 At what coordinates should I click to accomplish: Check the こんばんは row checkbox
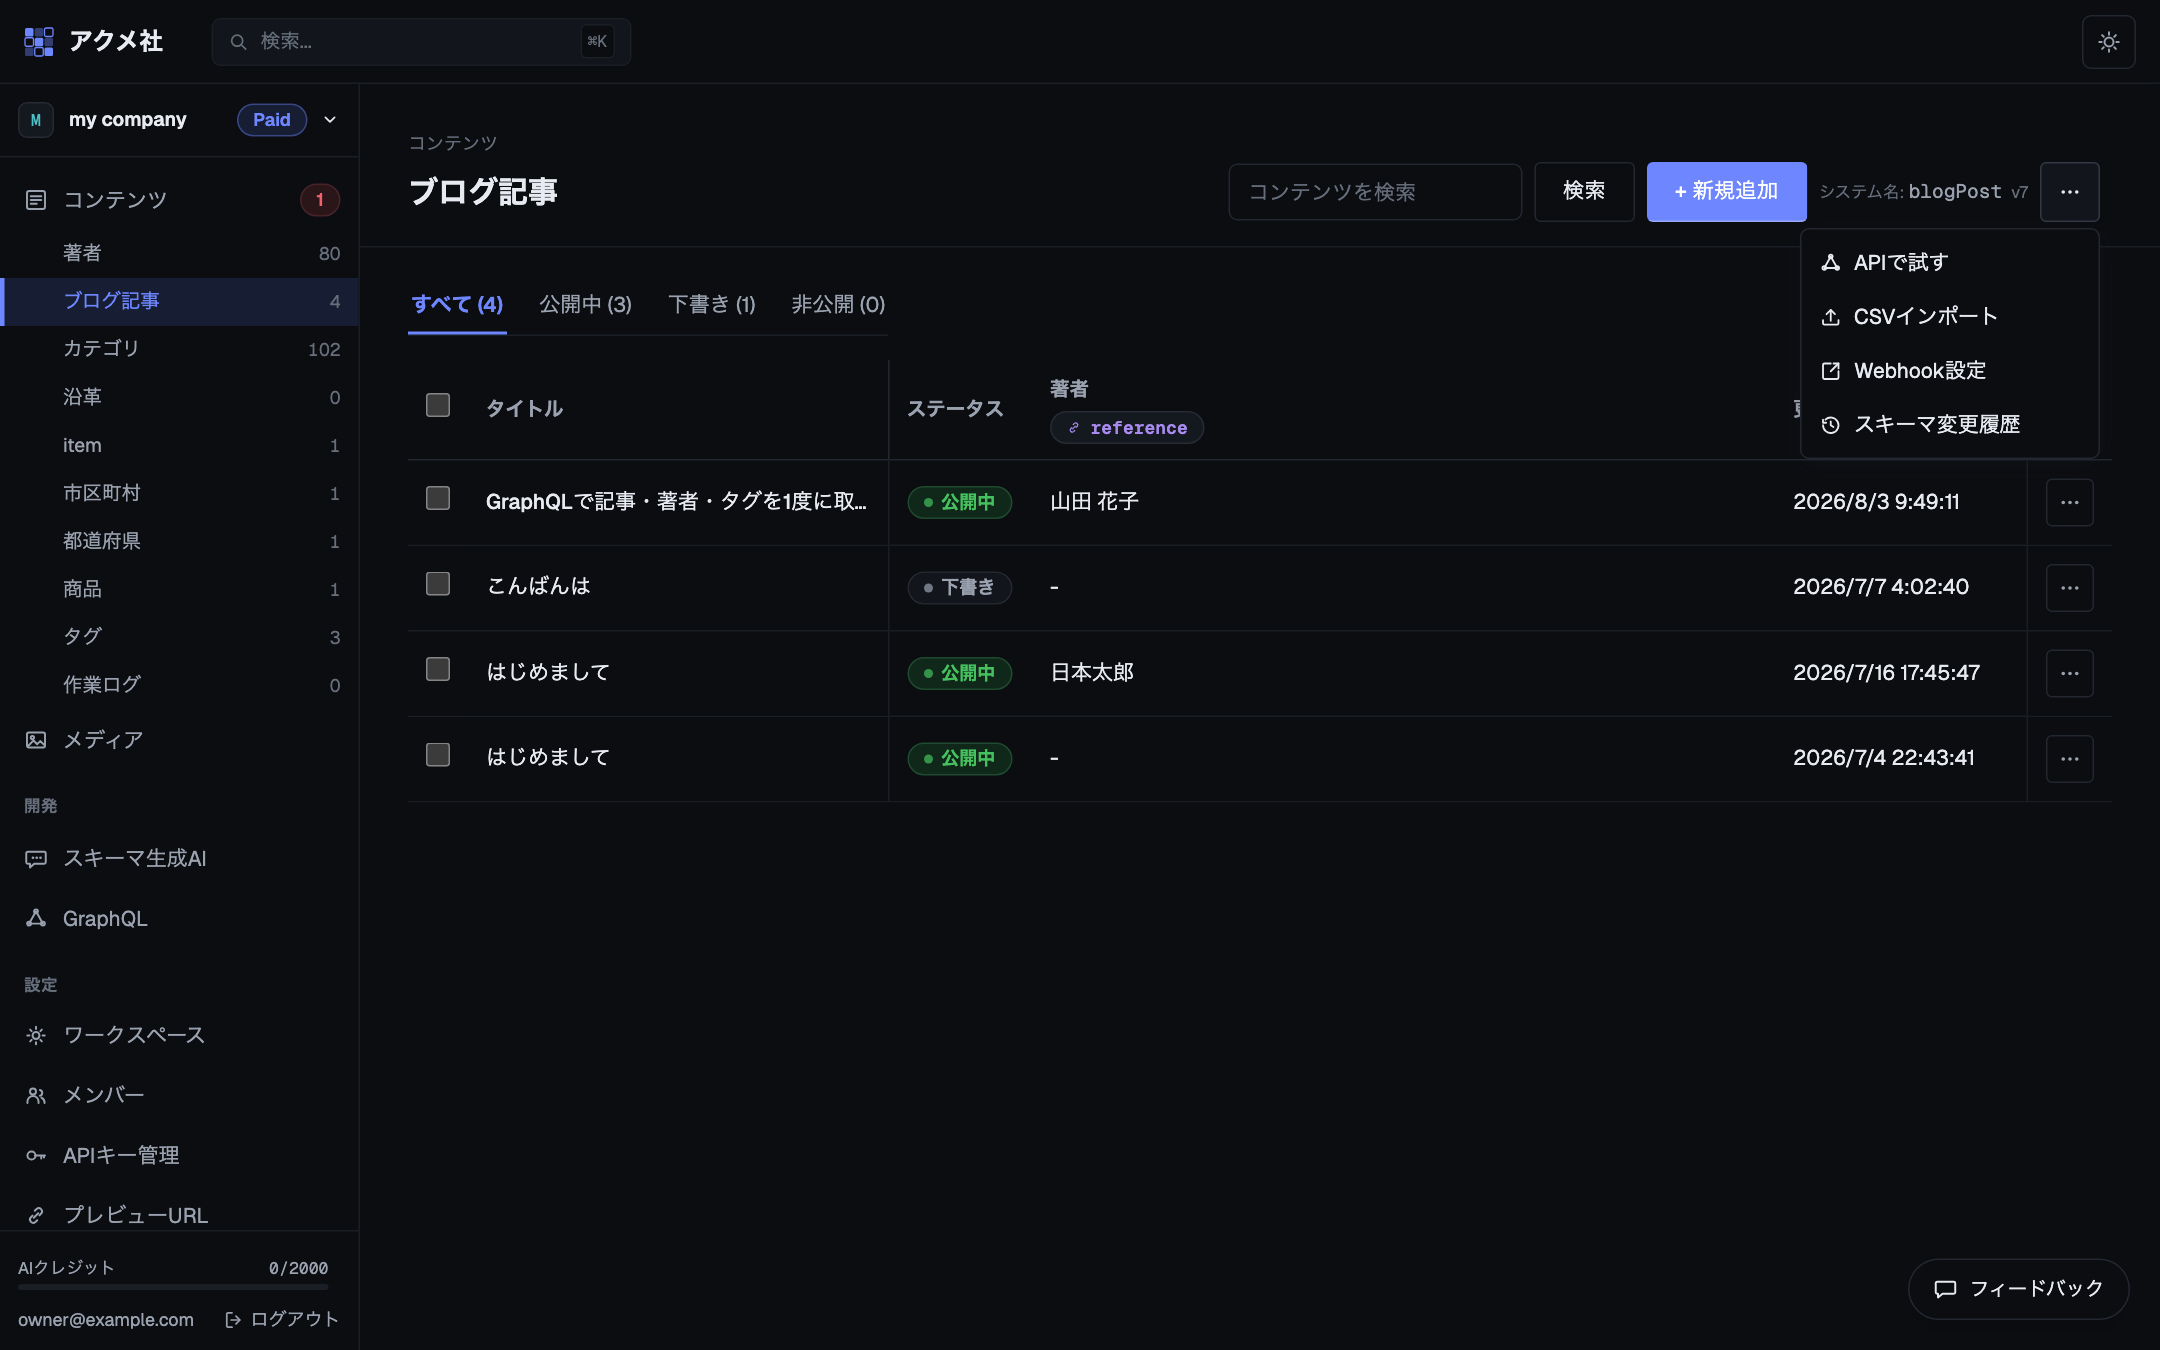(438, 584)
